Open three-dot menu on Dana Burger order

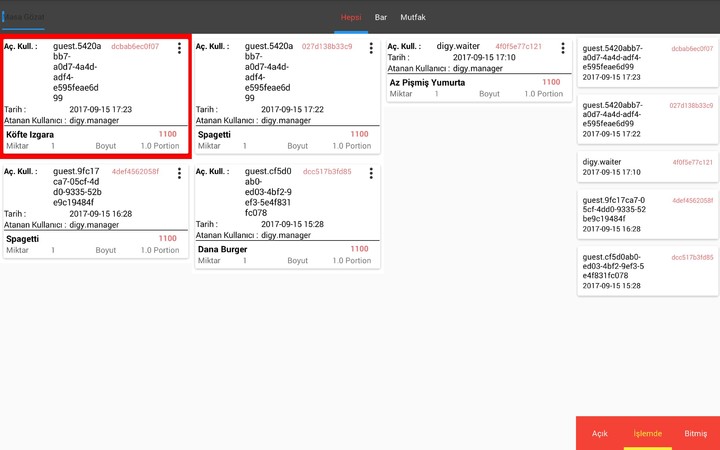coord(371,173)
